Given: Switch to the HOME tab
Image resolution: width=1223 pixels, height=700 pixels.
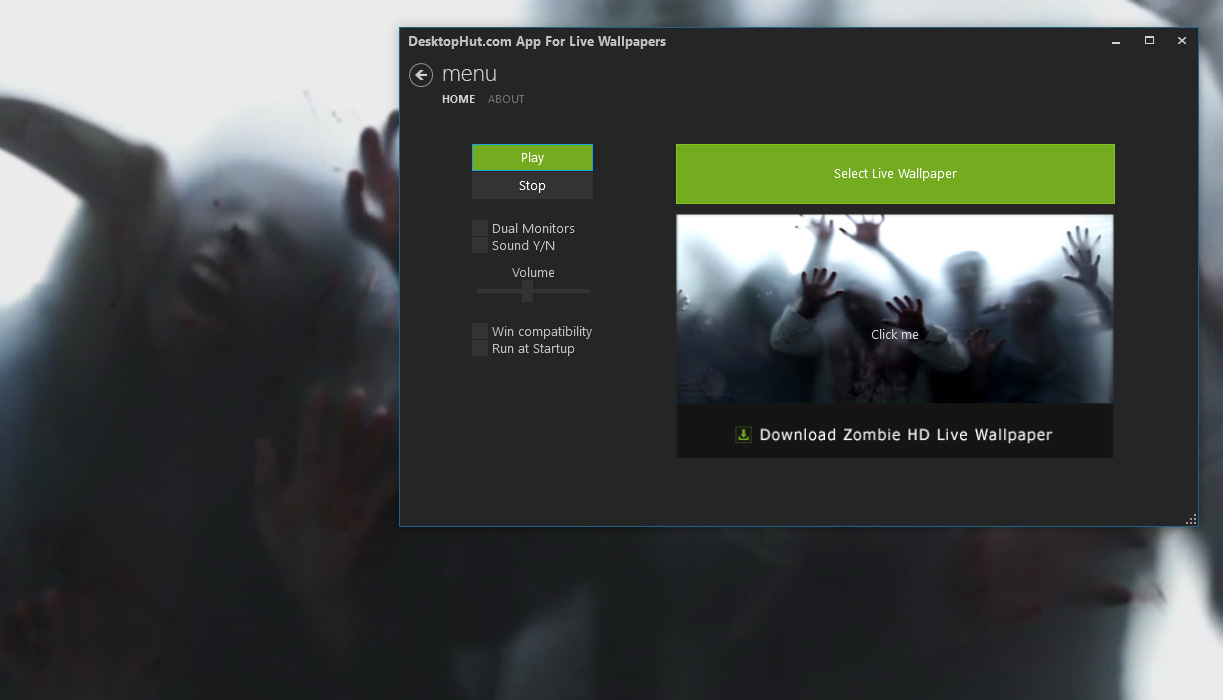Looking at the screenshot, I should [x=458, y=99].
